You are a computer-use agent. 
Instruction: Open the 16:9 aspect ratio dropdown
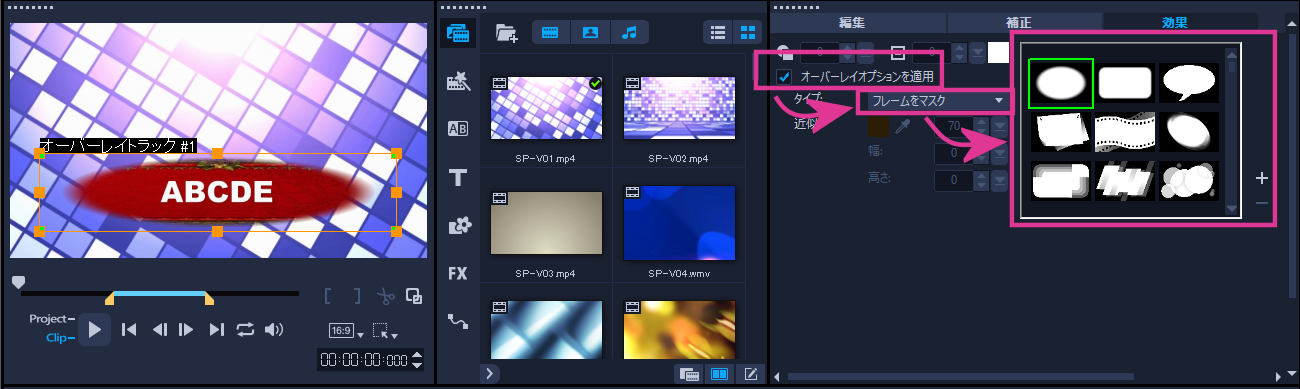tap(346, 331)
